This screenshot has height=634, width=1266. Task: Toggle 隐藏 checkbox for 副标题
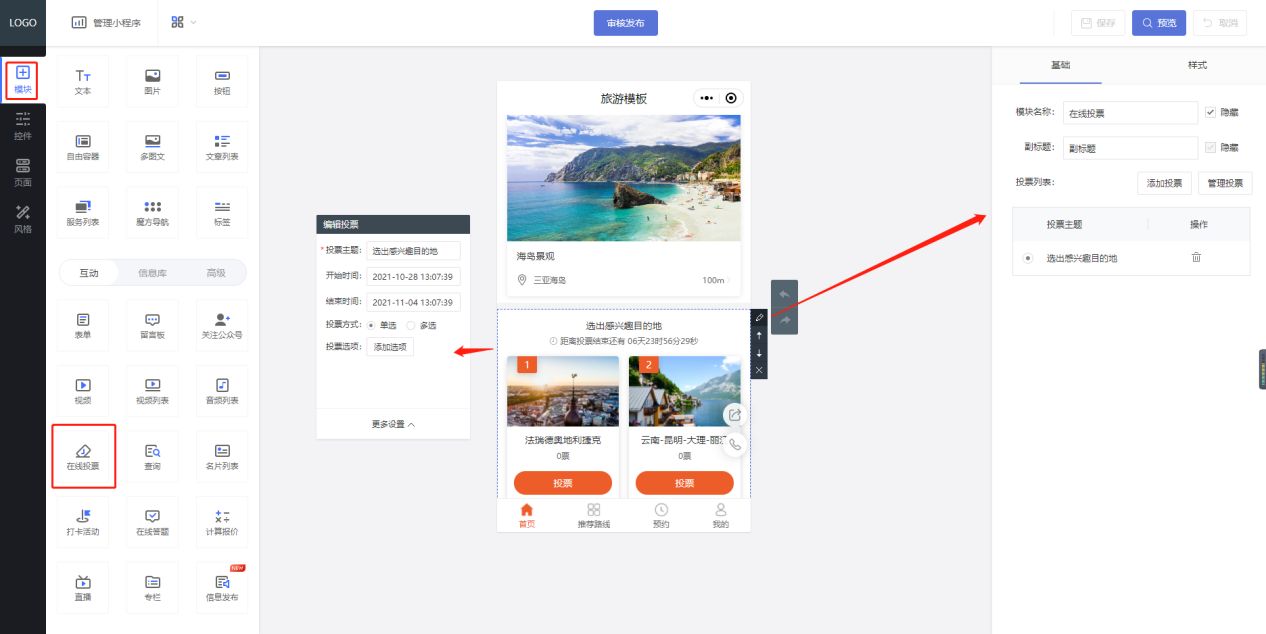(1210, 147)
